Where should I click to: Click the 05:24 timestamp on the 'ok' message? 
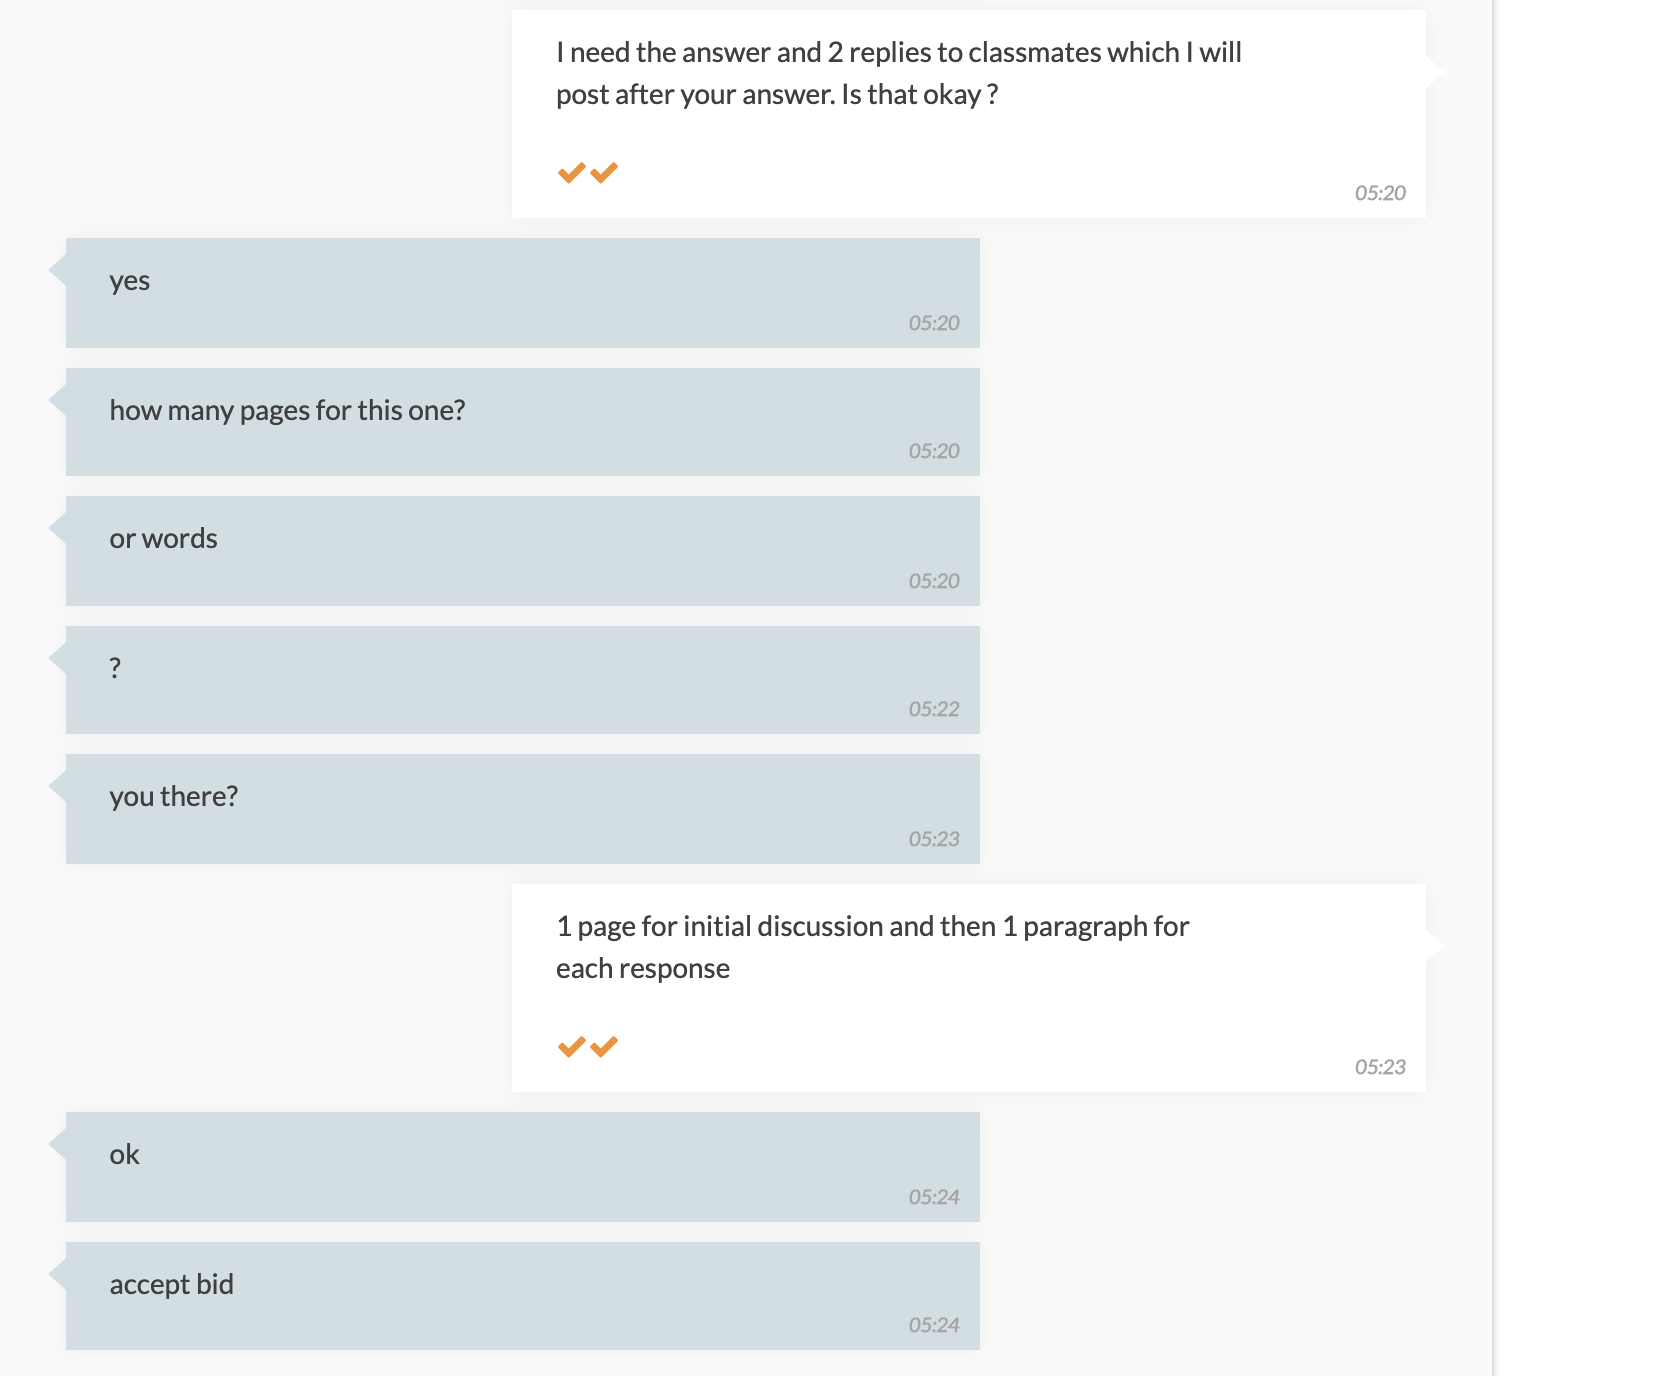(x=934, y=1197)
